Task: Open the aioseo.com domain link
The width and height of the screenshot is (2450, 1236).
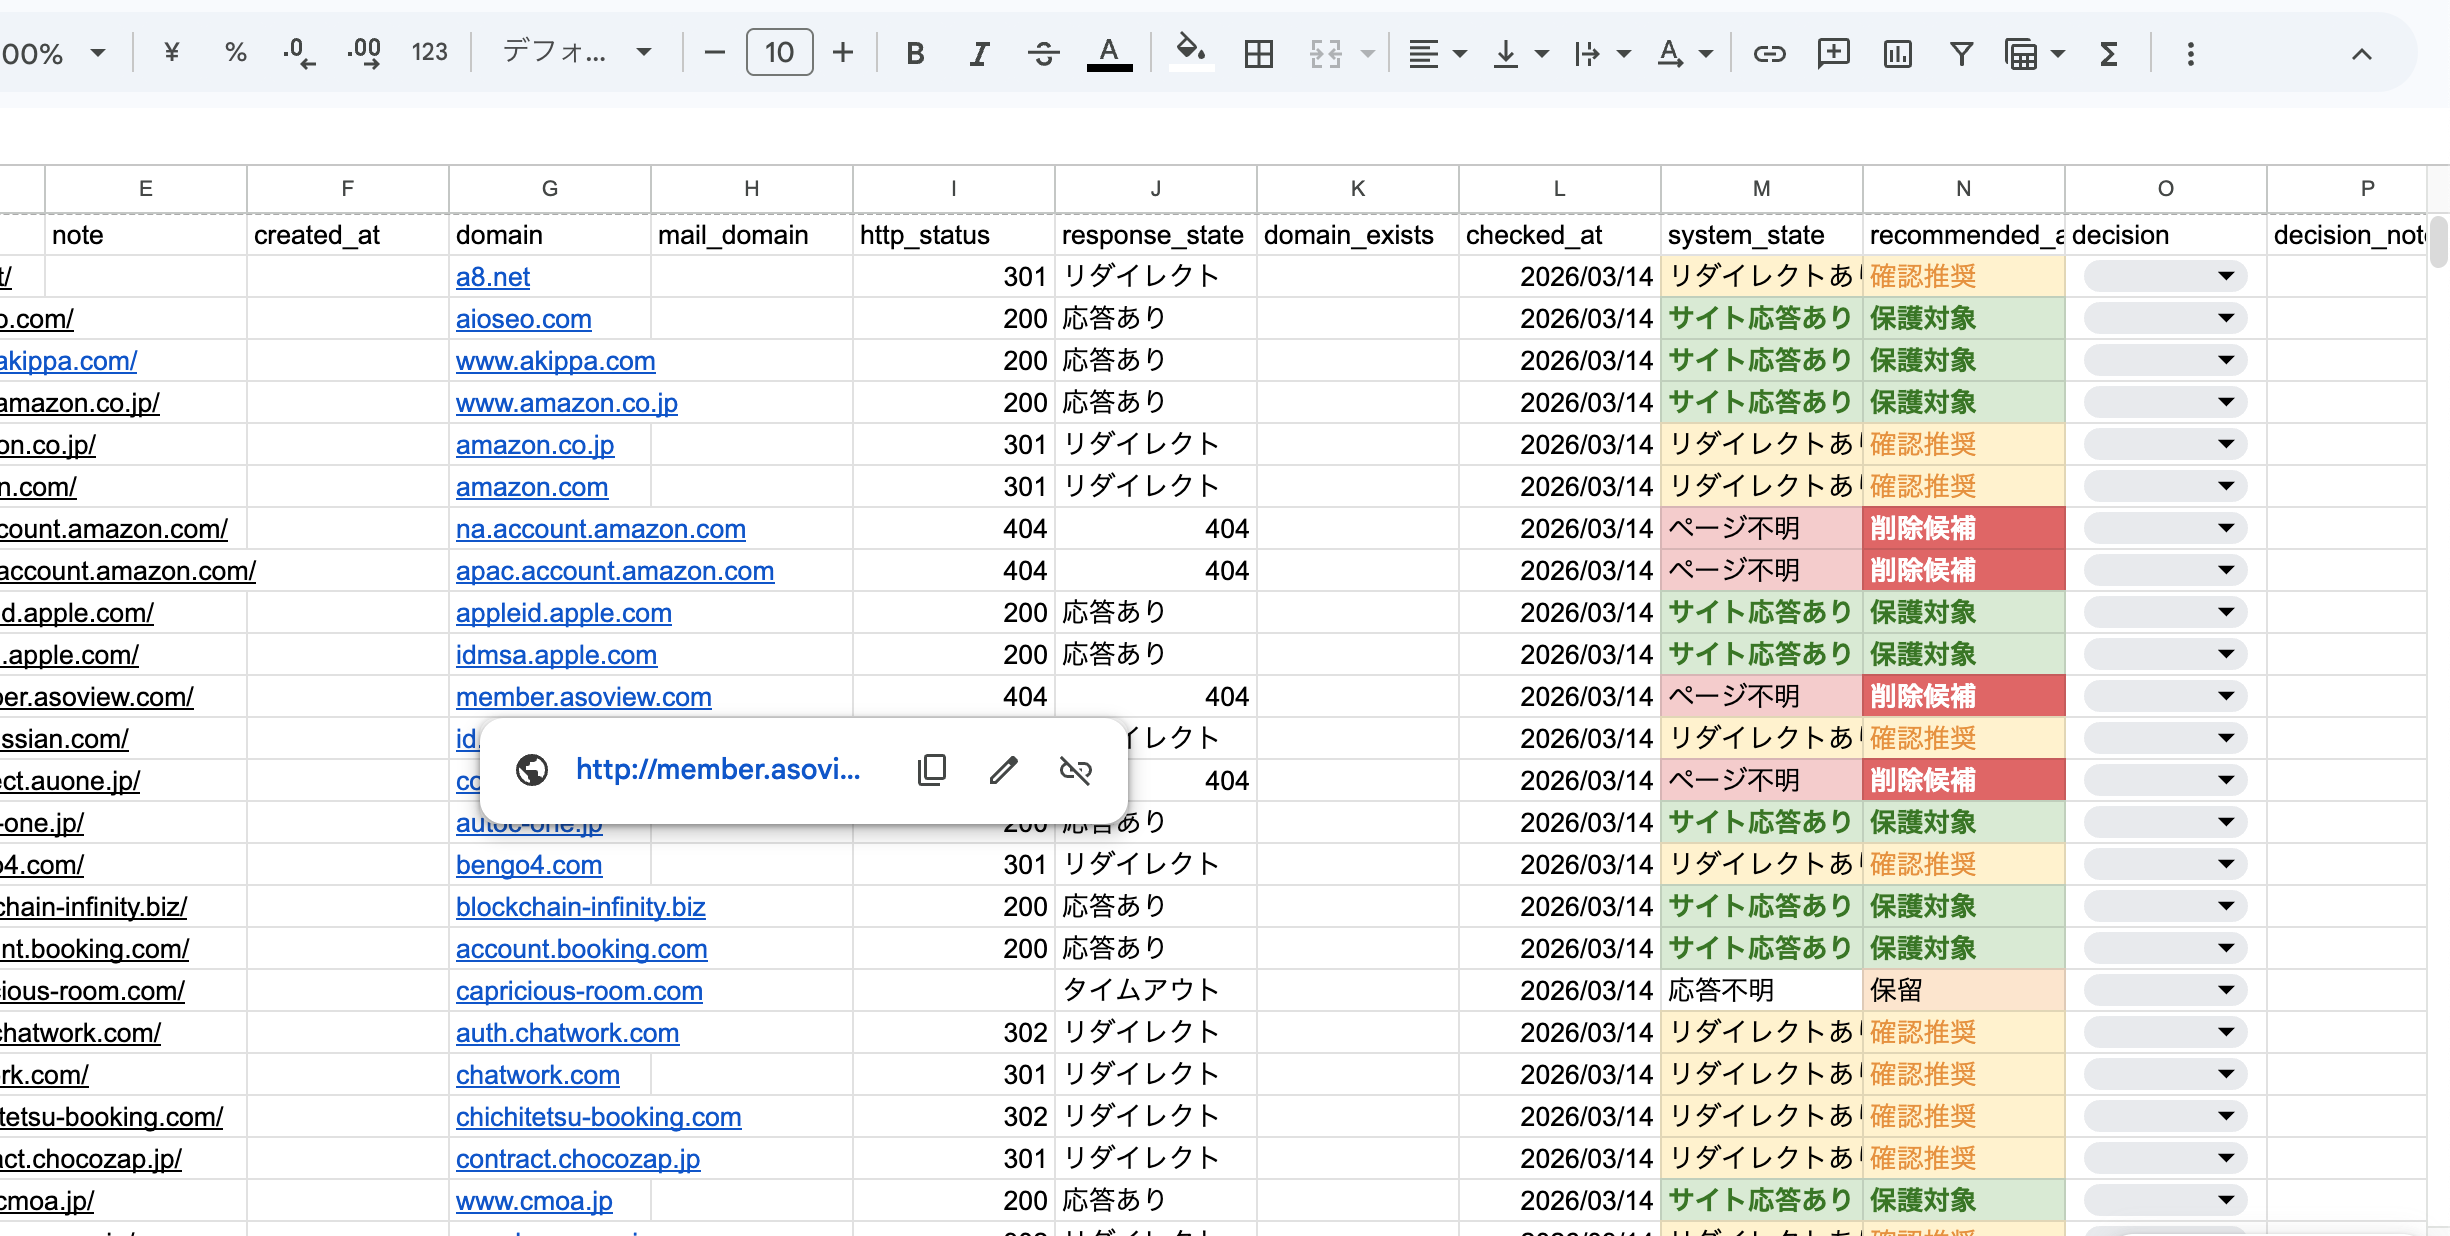Action: pyautogui.click(x=523, y=319)
